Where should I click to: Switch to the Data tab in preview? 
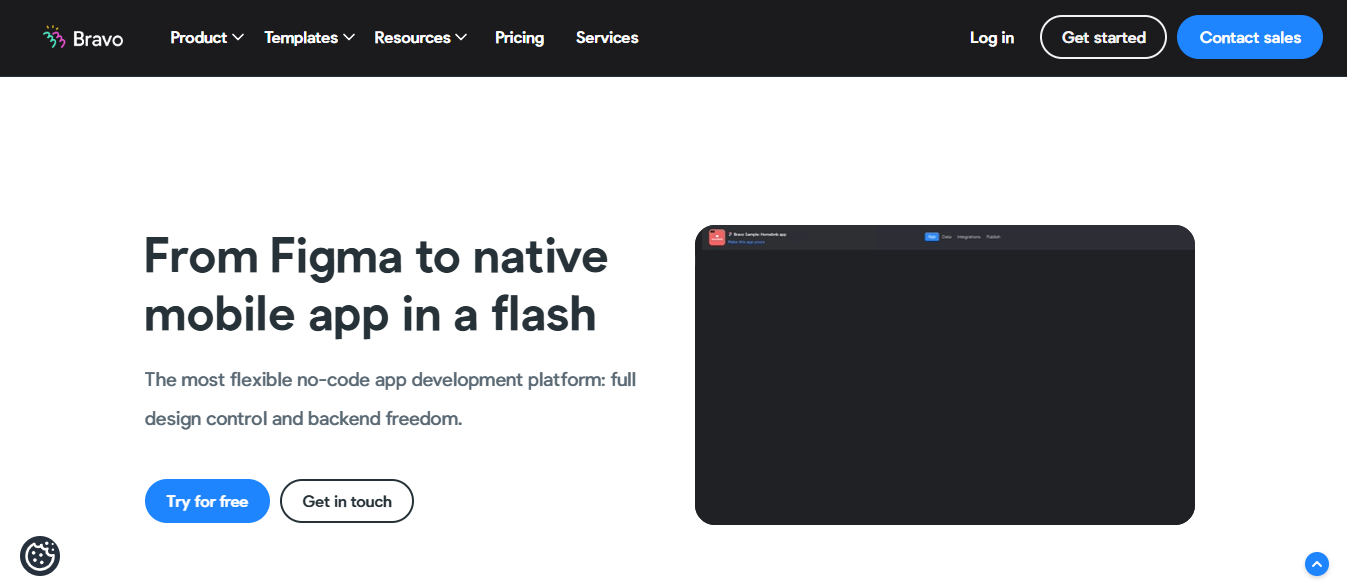947,237
